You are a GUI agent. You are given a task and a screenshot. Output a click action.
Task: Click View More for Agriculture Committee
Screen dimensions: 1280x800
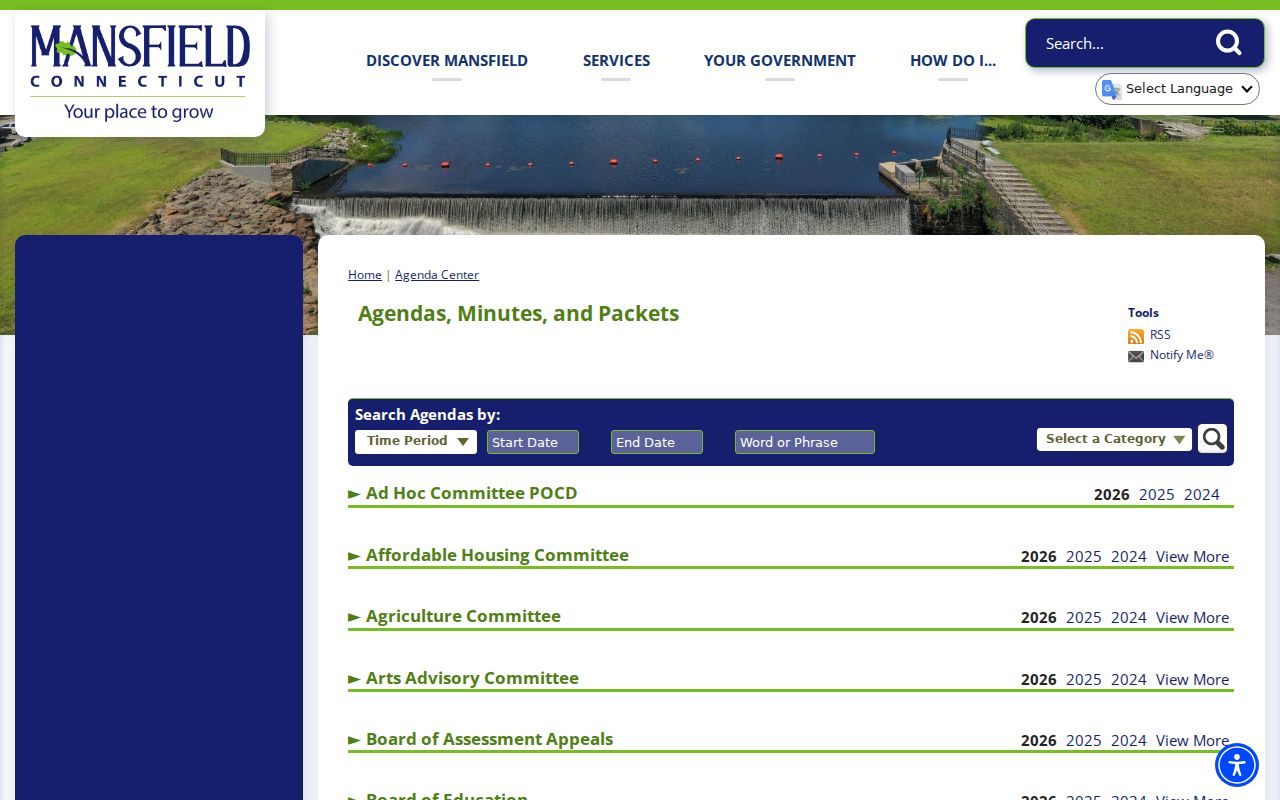tap(1193, 618)
